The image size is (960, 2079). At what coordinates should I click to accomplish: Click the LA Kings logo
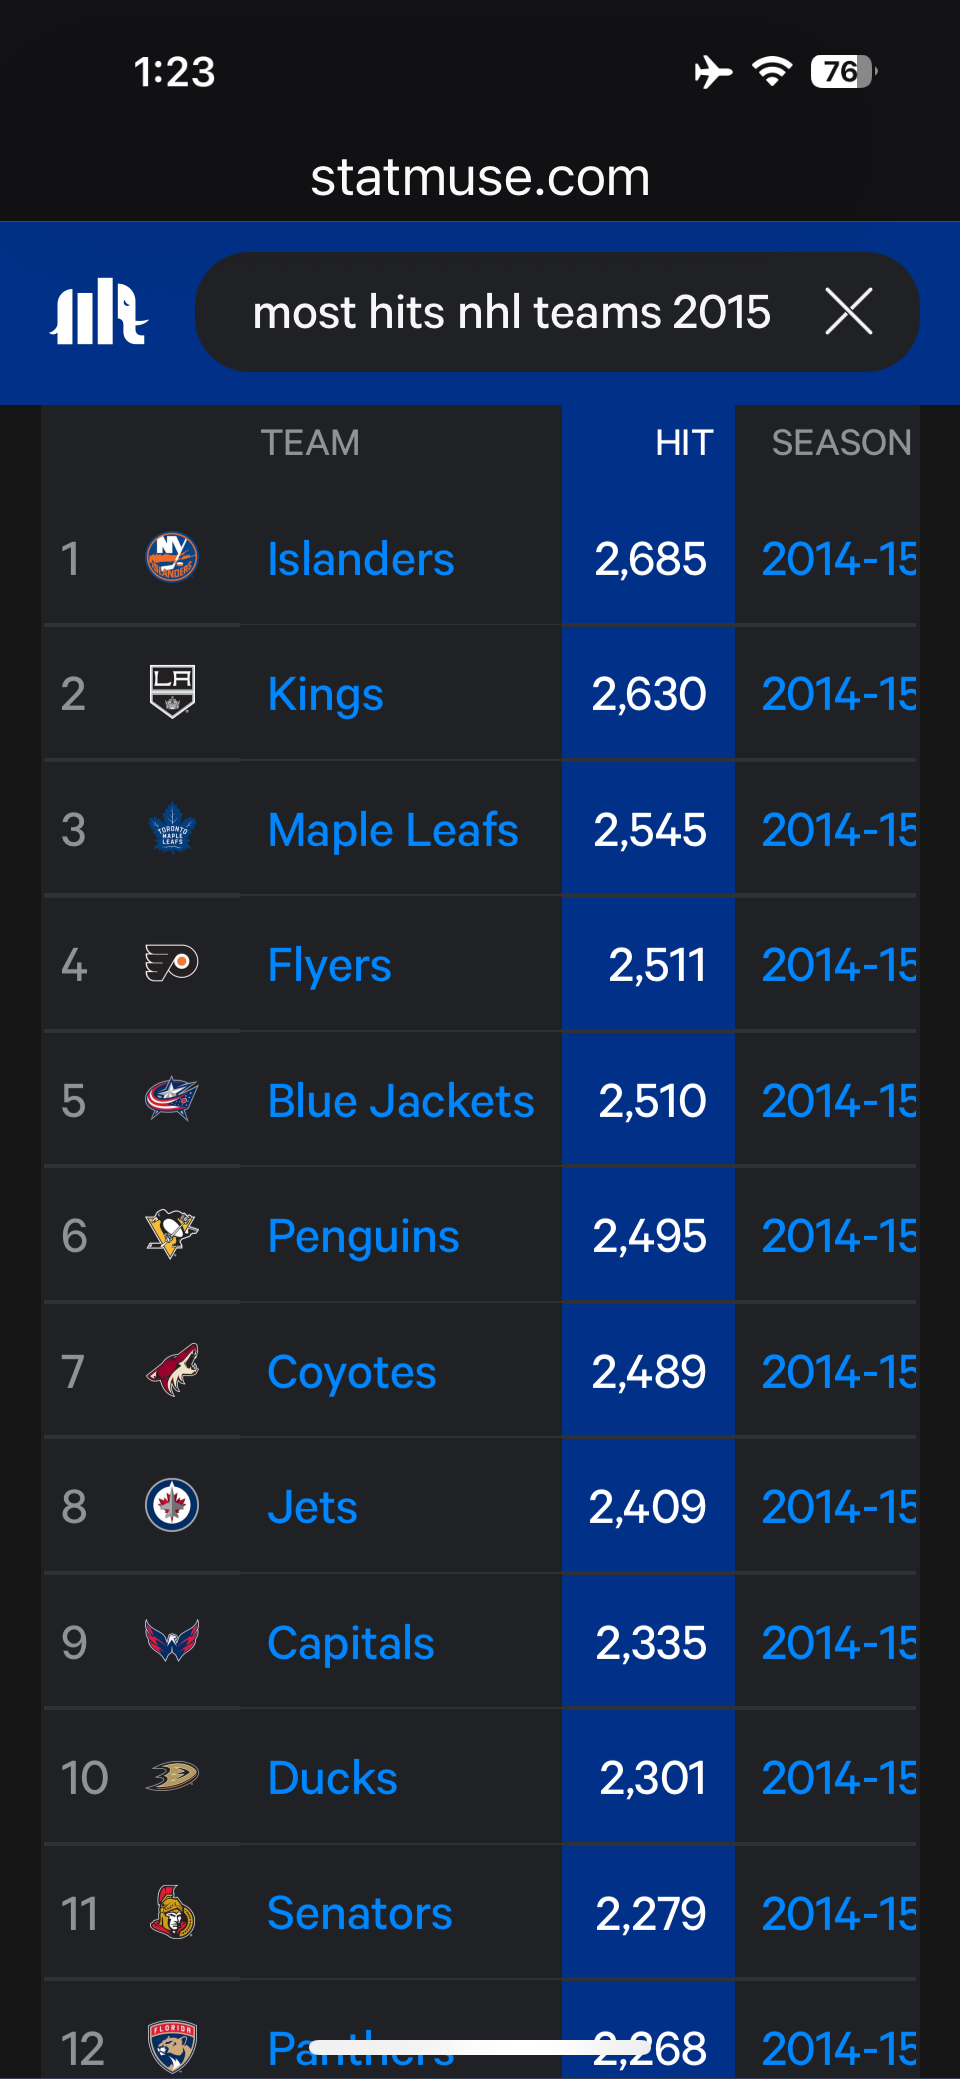(172, 692)
